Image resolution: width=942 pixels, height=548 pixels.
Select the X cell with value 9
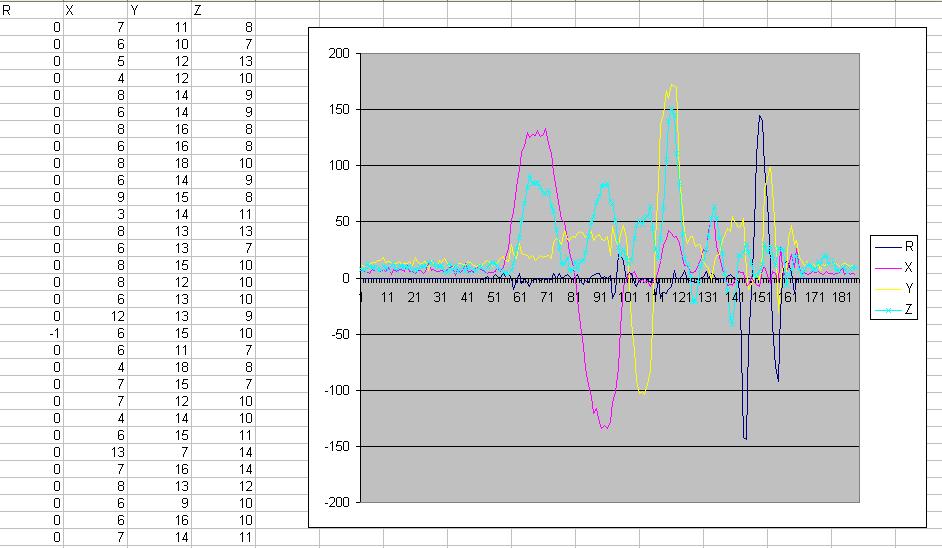point(95,198)
